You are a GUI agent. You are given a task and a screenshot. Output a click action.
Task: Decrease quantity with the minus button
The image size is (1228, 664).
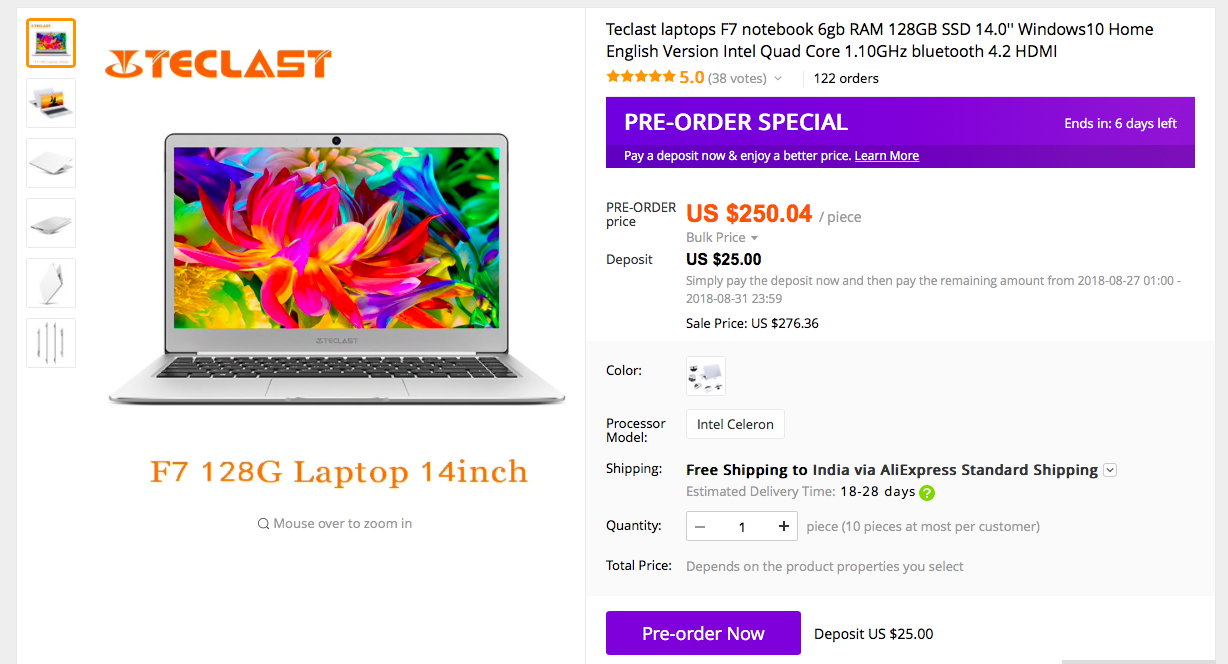tap(700, 526)
